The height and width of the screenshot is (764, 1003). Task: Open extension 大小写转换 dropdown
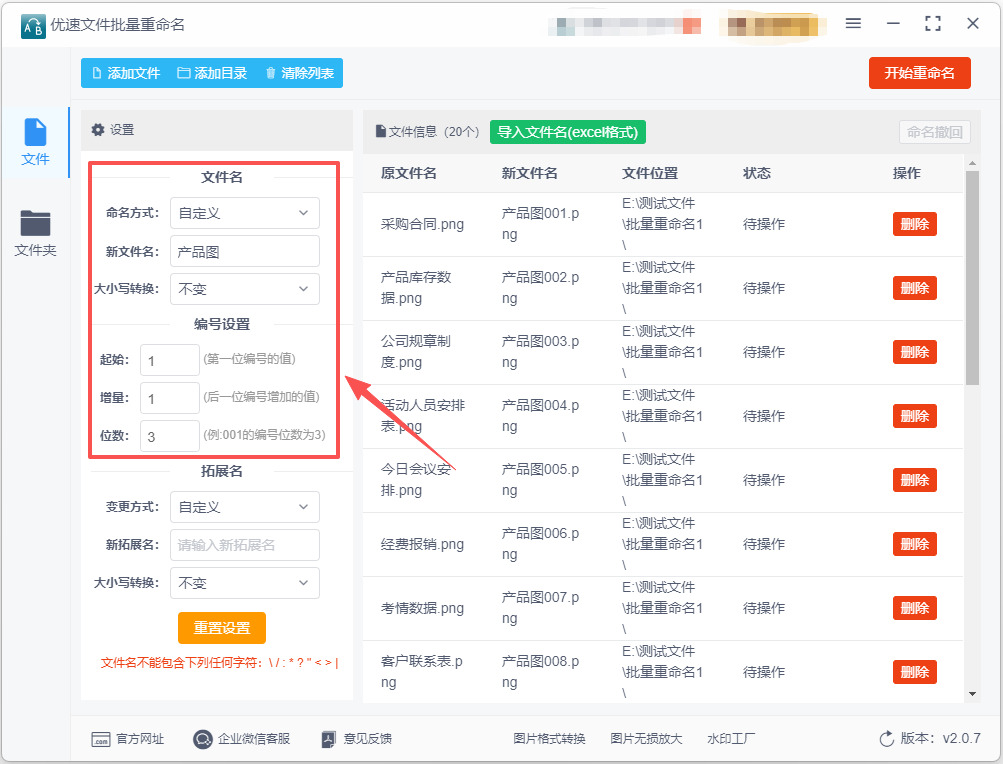[x=244, y=583]
